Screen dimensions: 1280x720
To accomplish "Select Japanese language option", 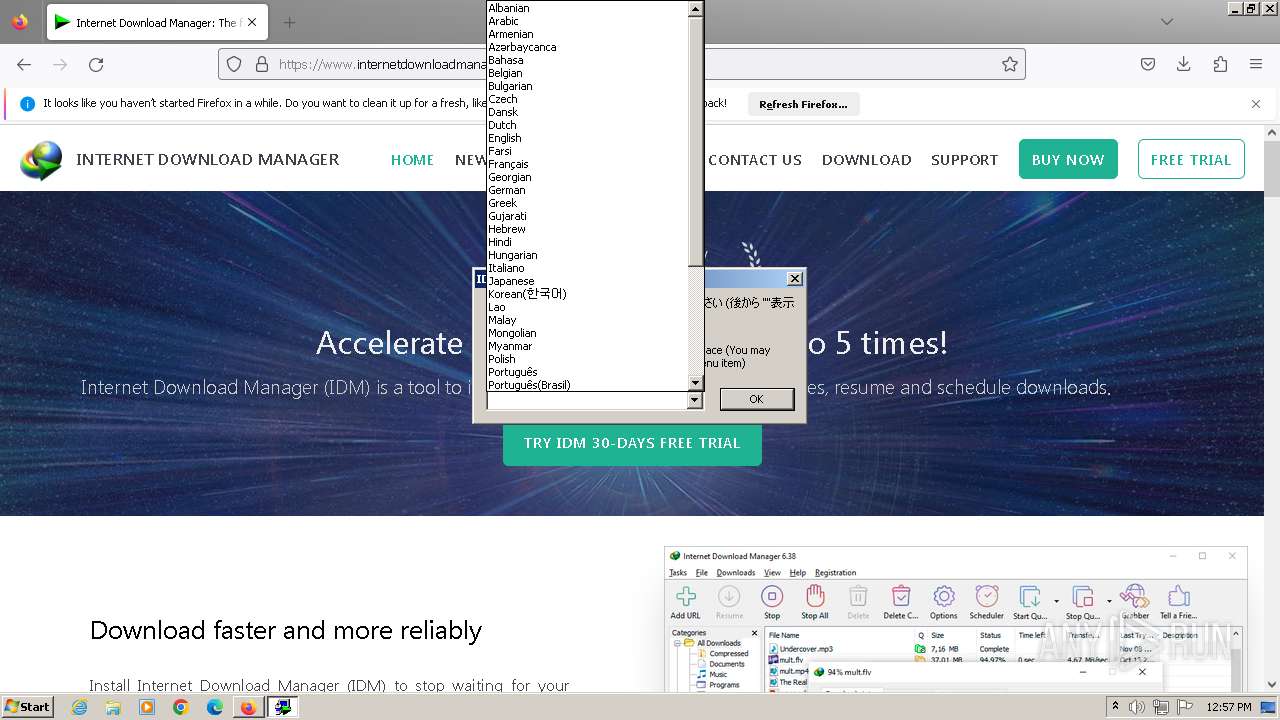I will click(588, 281).
